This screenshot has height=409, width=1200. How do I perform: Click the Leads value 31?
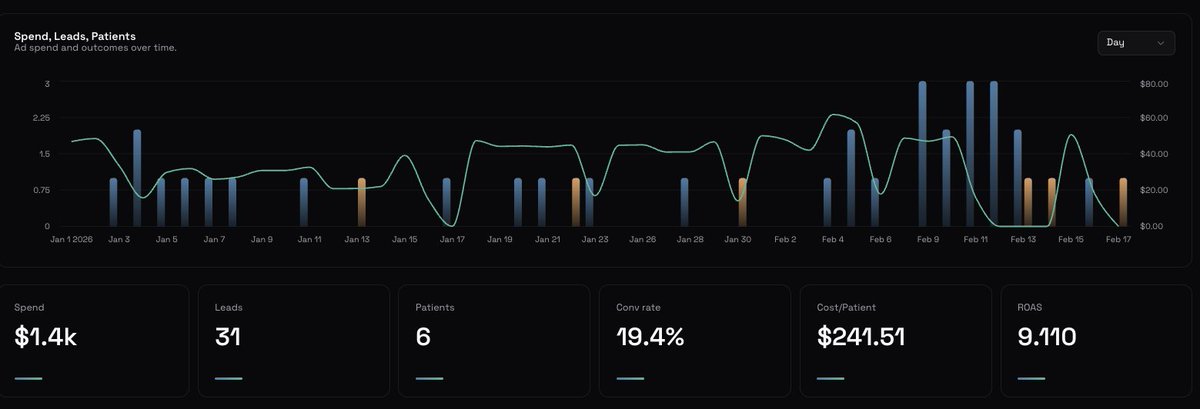[x=229, y=337]
